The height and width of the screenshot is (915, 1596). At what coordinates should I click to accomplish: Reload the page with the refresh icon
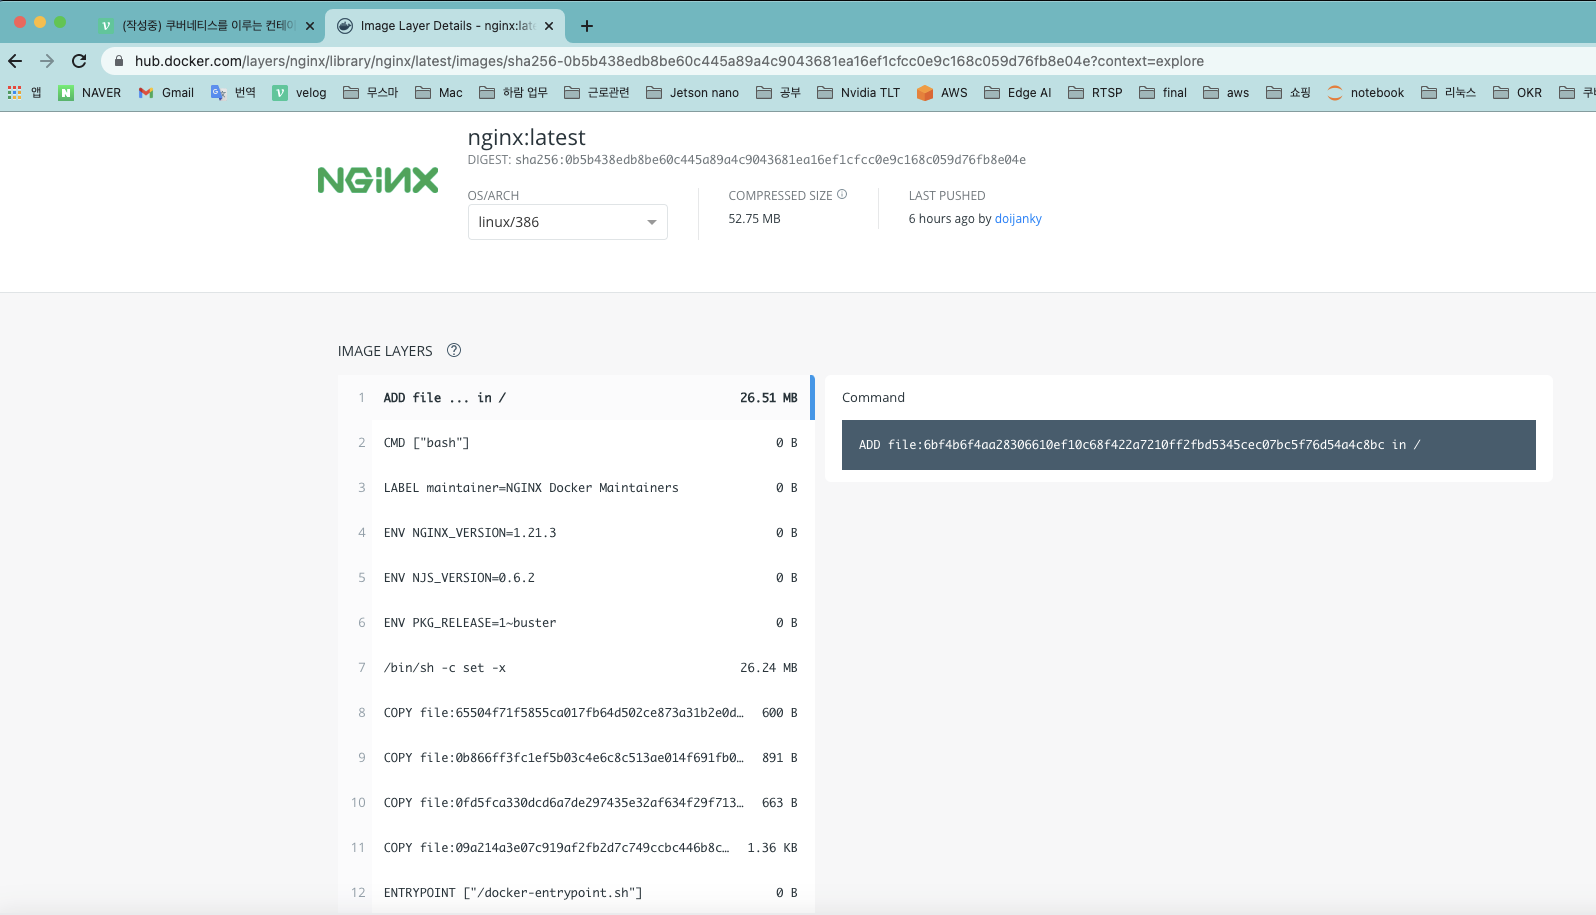[x=79, y=61]
